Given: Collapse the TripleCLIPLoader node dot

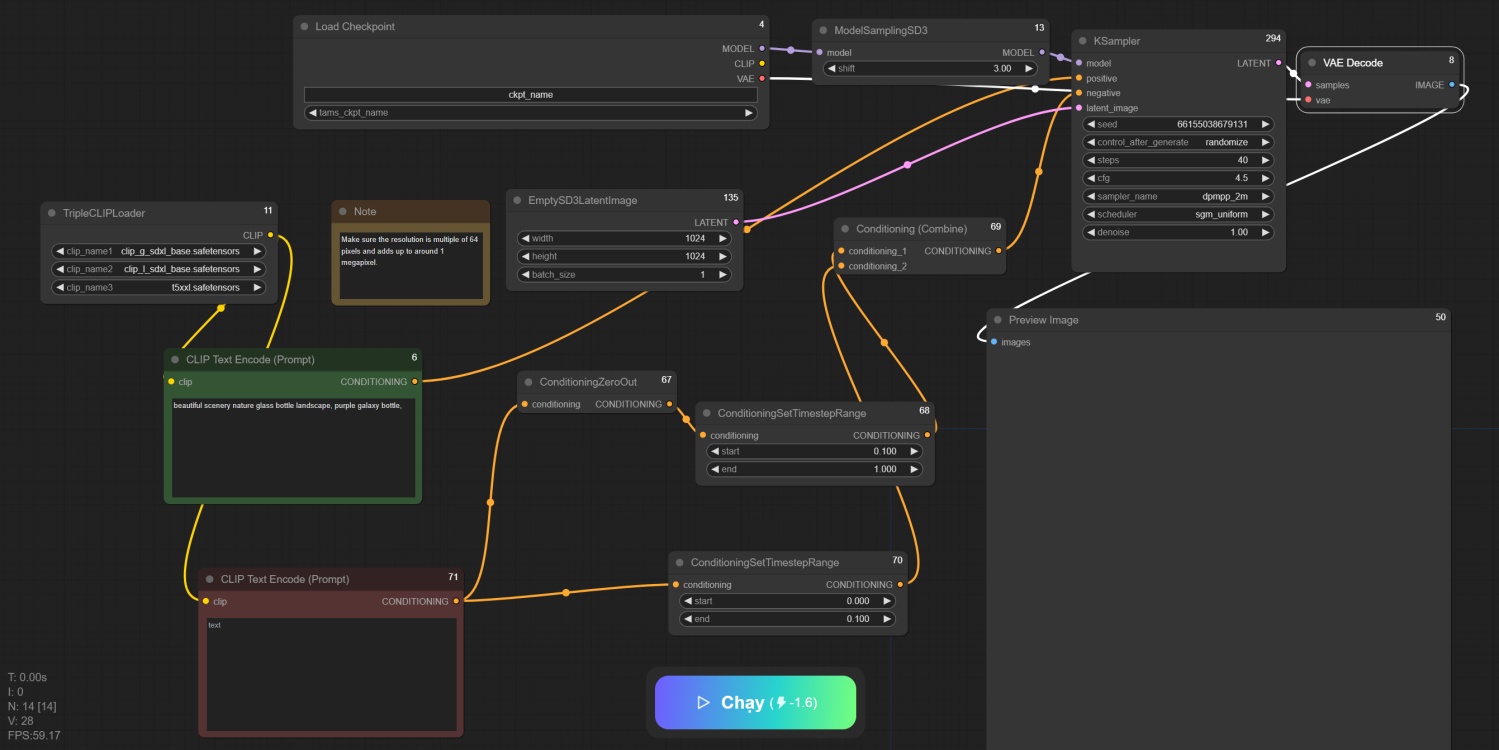Looking at the screenshot, I should tap(51, 213).
